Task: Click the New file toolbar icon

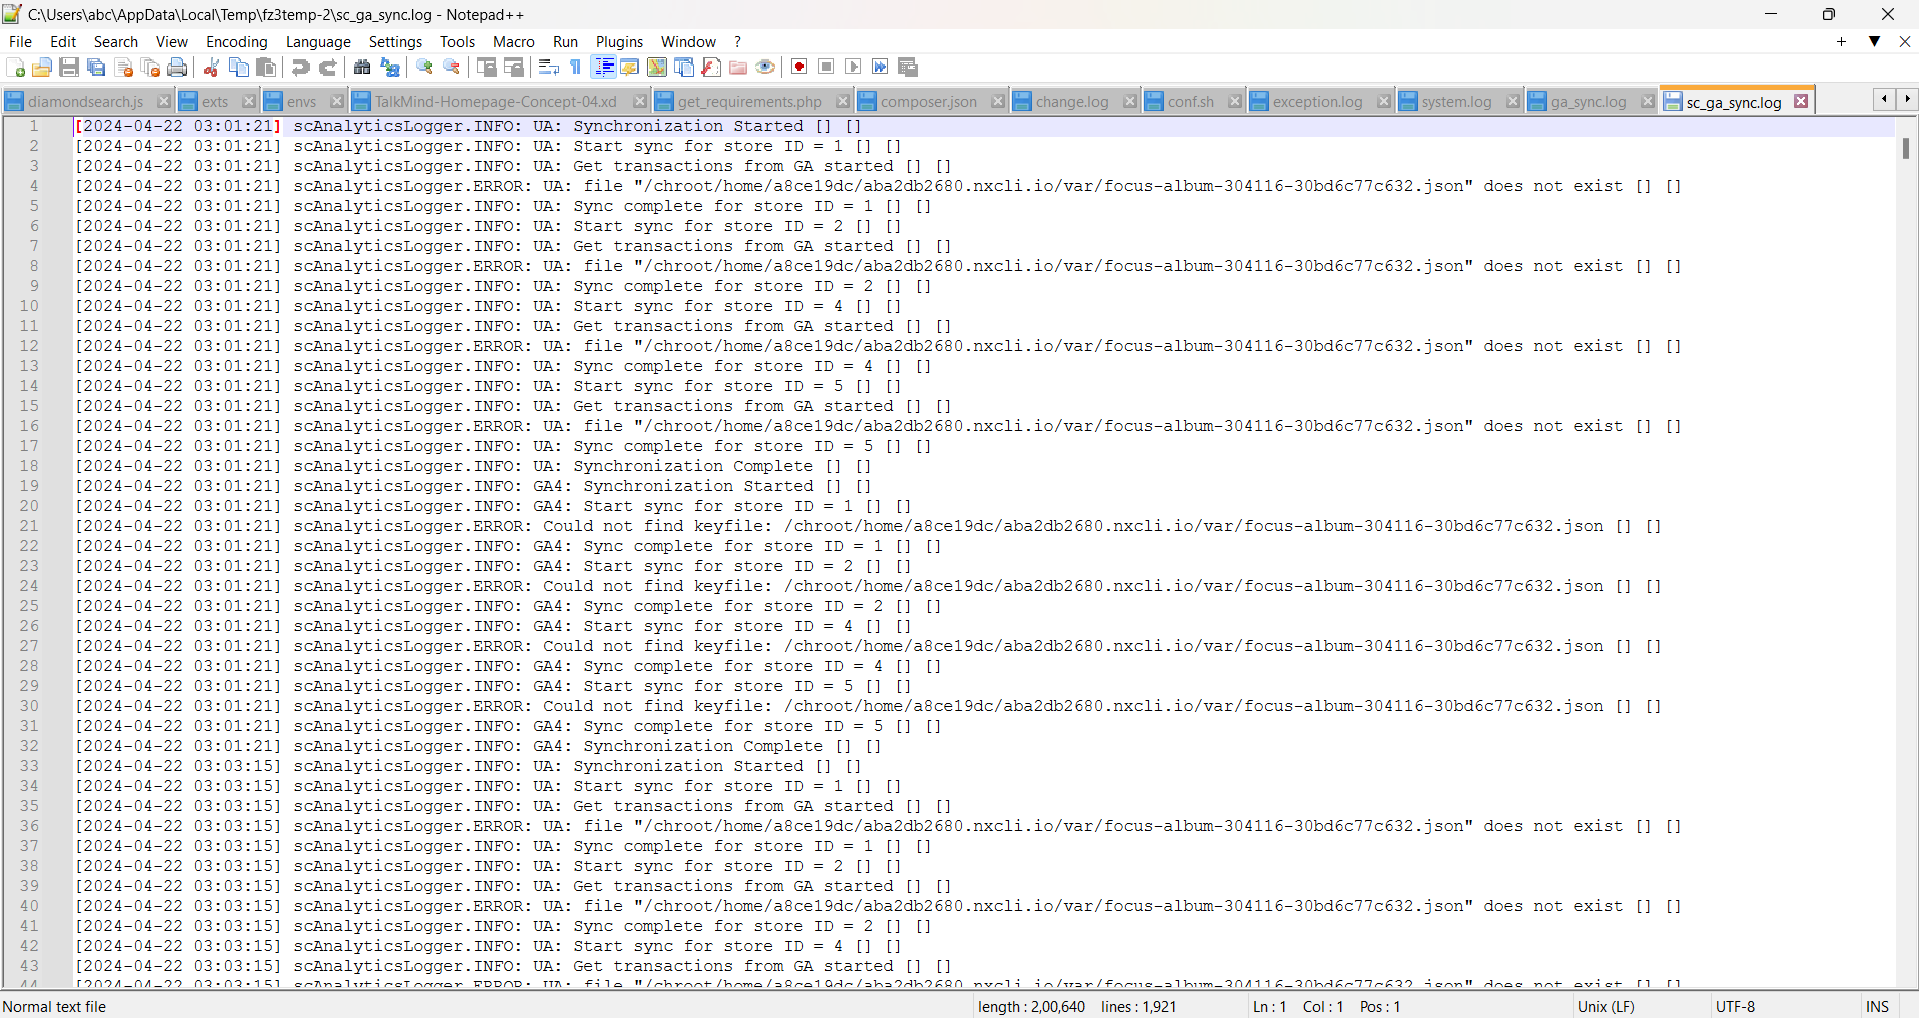Action: [x=16, y=67]
